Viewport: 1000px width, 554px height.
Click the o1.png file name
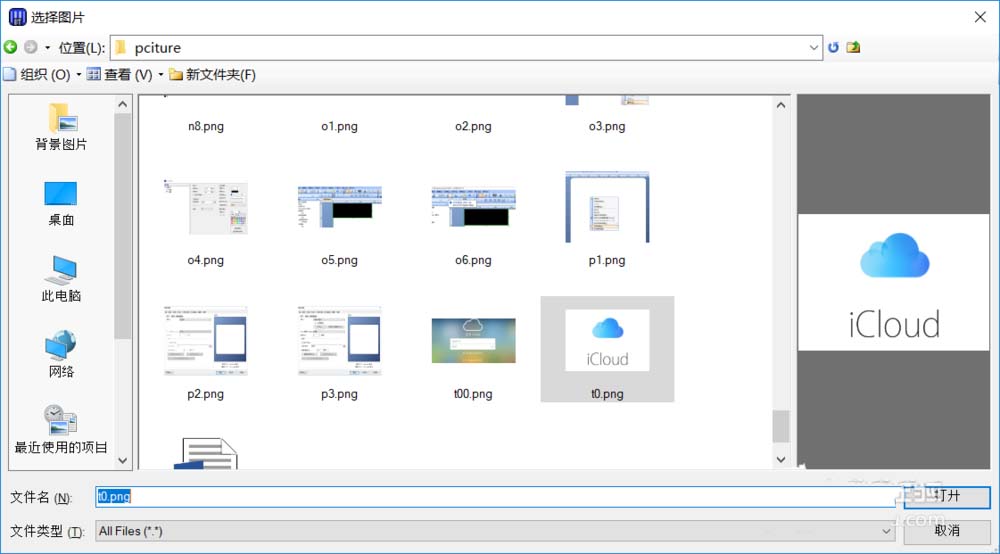339,126
